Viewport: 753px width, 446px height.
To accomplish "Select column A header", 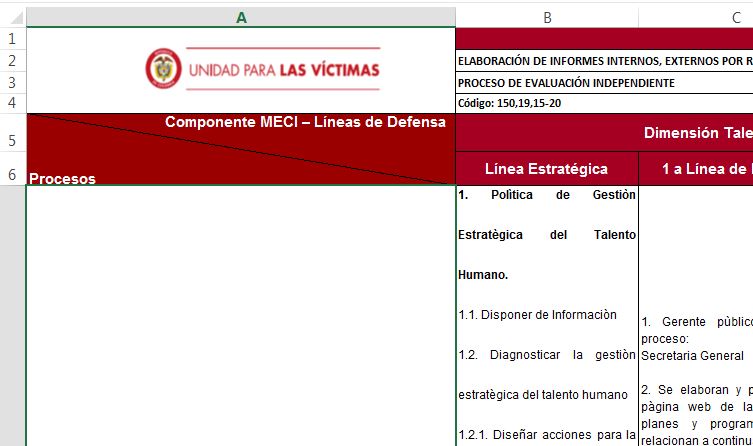I will pyautogui.click(x=241, y=18).
